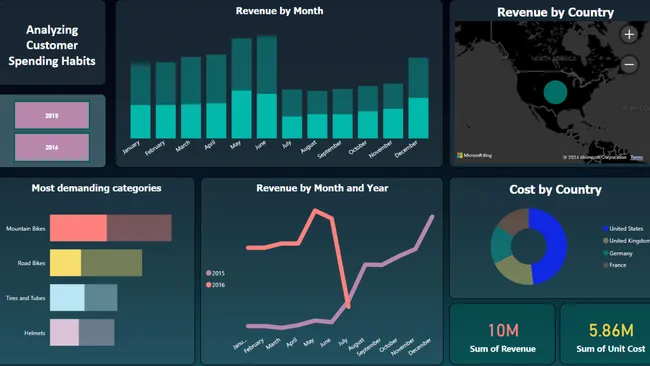This screenshot has width=650, height=366.
Task: Click the United States legend entry
Action: 623,228
